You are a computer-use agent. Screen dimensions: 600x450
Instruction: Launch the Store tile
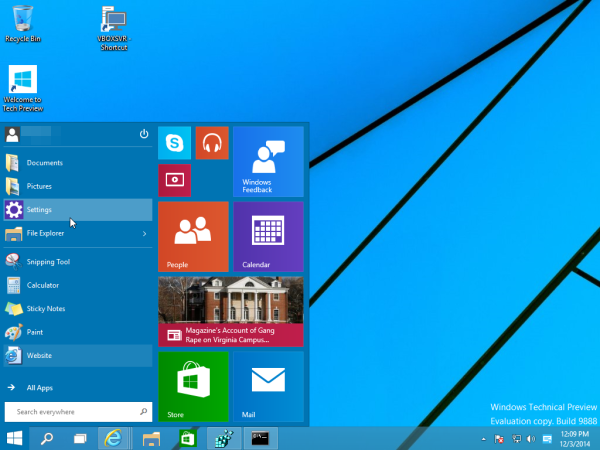(193, 386)
